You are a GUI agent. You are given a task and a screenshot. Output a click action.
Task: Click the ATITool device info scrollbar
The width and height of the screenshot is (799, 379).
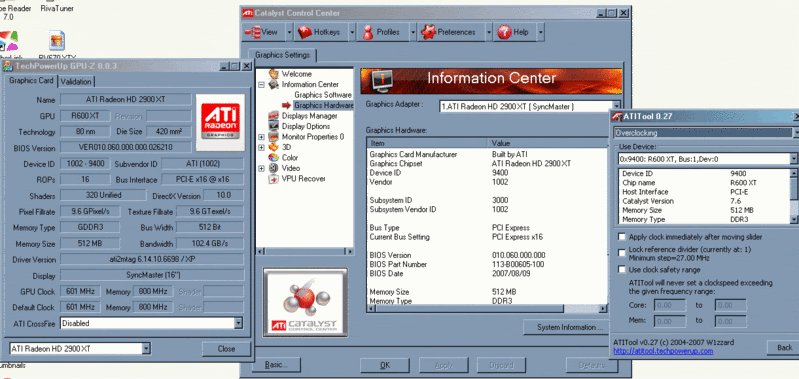[794, 196]
